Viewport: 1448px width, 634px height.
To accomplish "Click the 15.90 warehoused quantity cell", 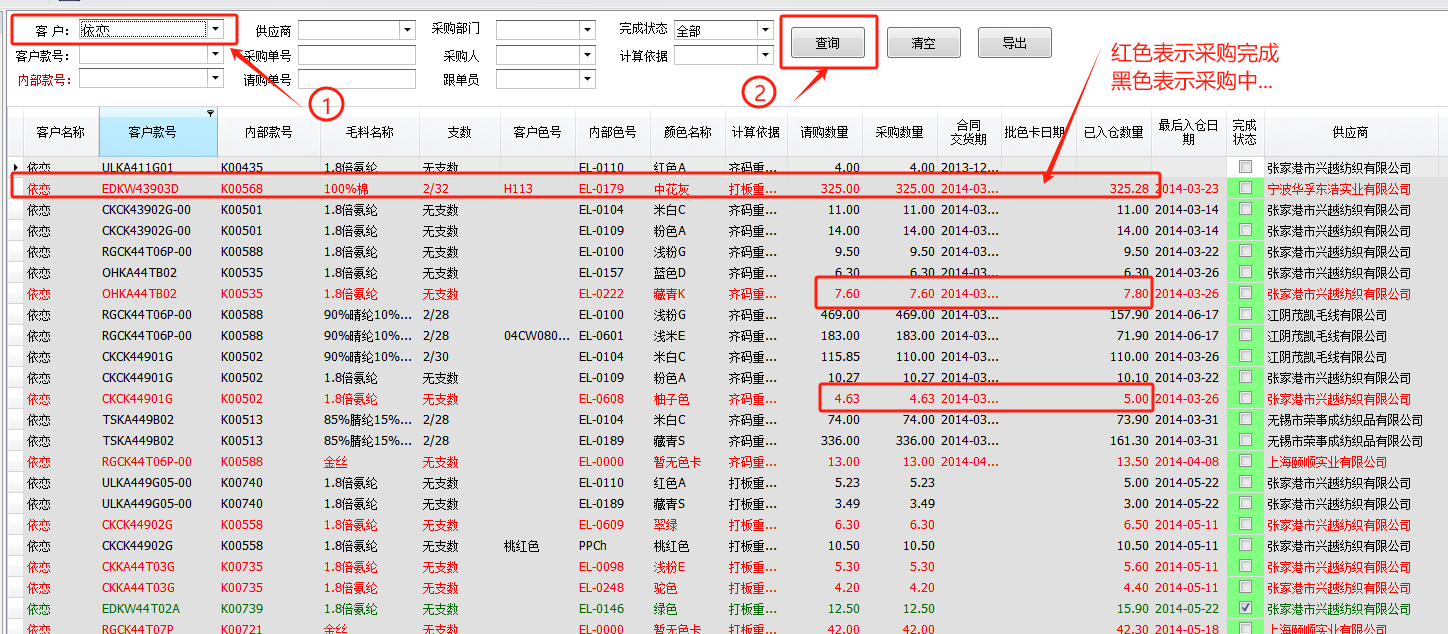I will point(1113,608).
